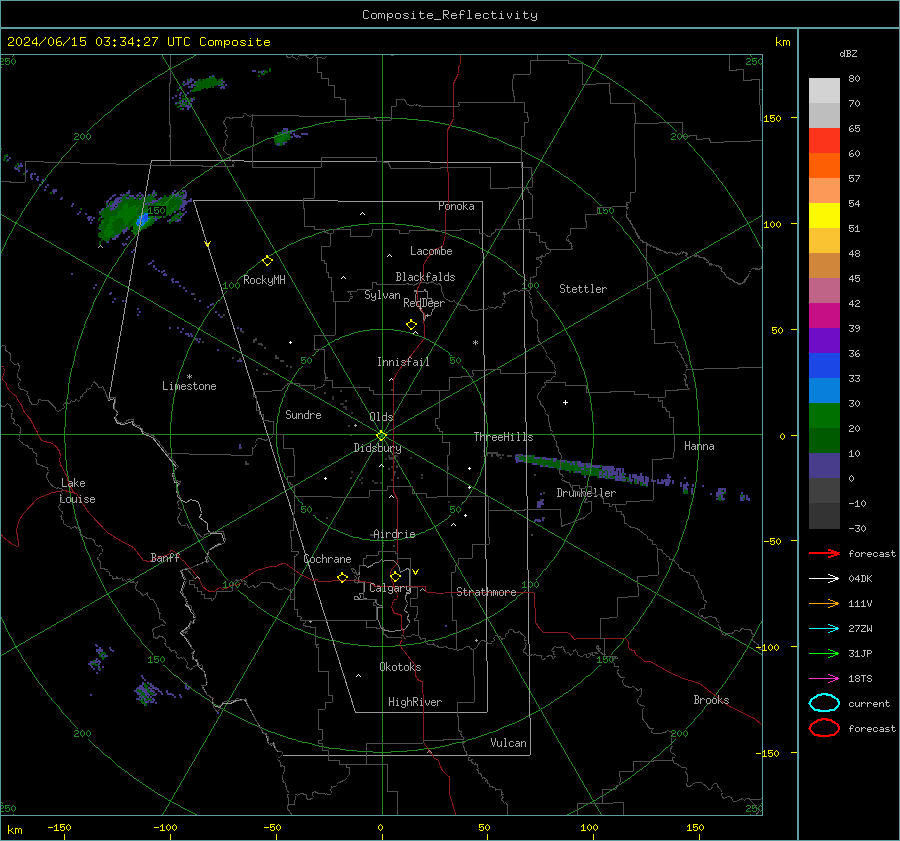Click the Sundre town label
The height and width of the screenshot is (841, 900).
(x=303, y=415)
